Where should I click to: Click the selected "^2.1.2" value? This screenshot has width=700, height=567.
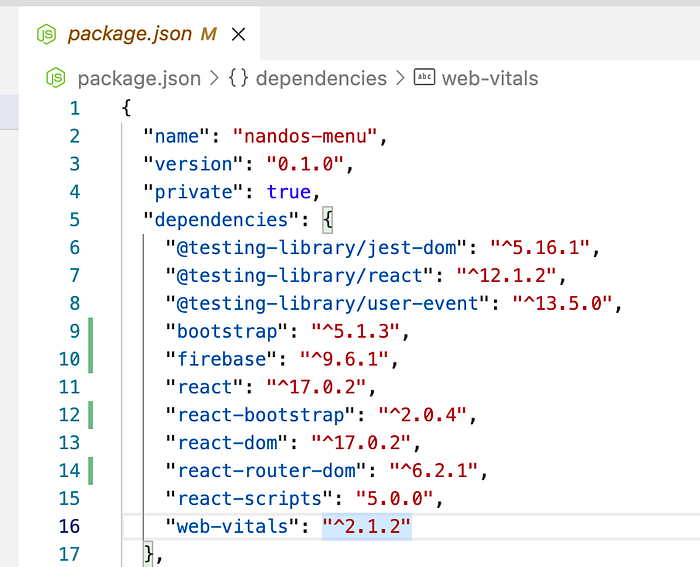(367, 527)
